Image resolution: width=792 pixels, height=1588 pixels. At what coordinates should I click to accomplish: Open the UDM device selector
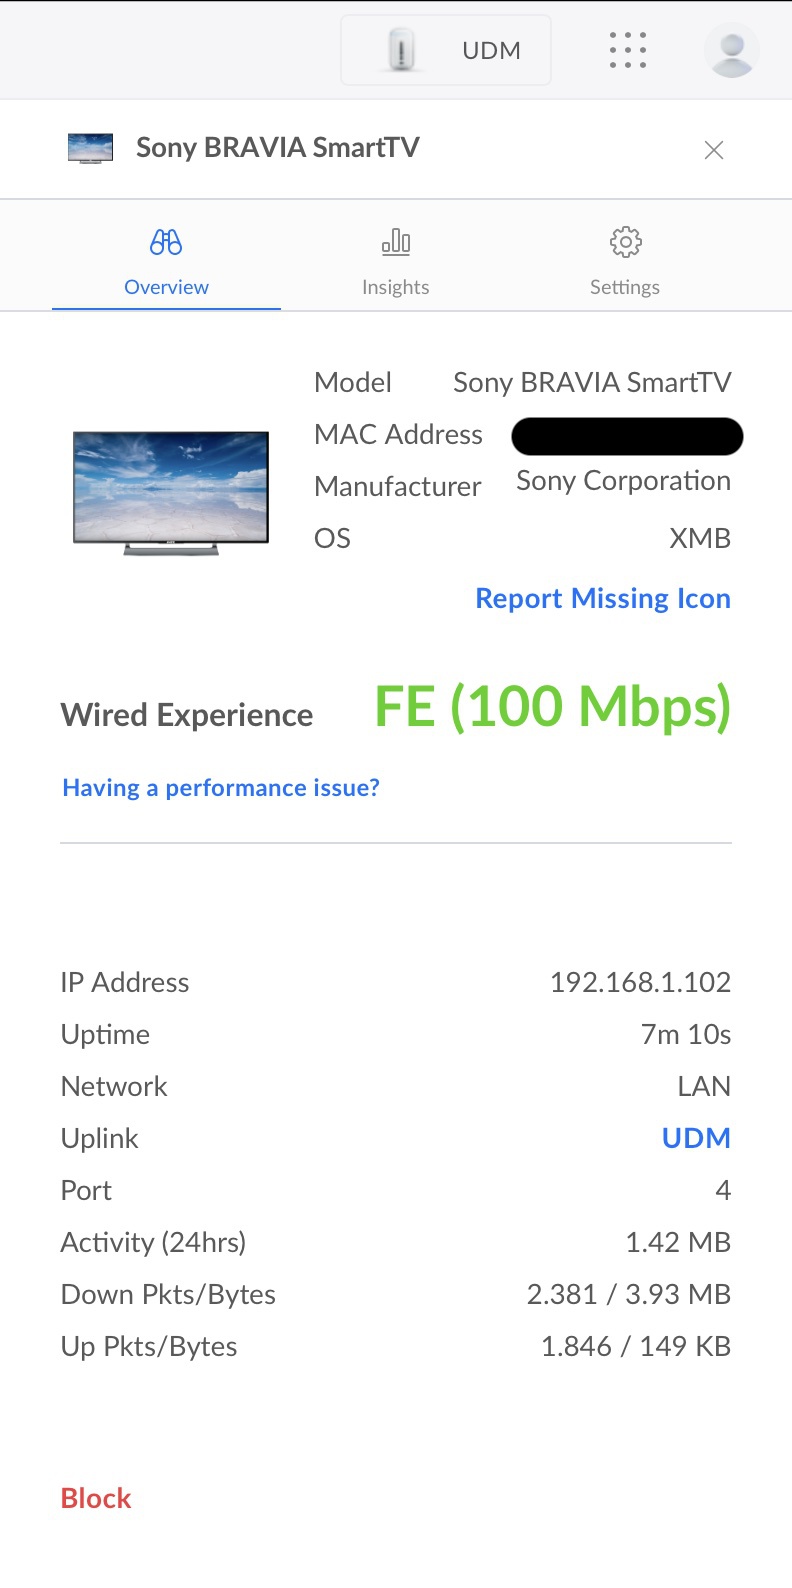tap(446, 50)
